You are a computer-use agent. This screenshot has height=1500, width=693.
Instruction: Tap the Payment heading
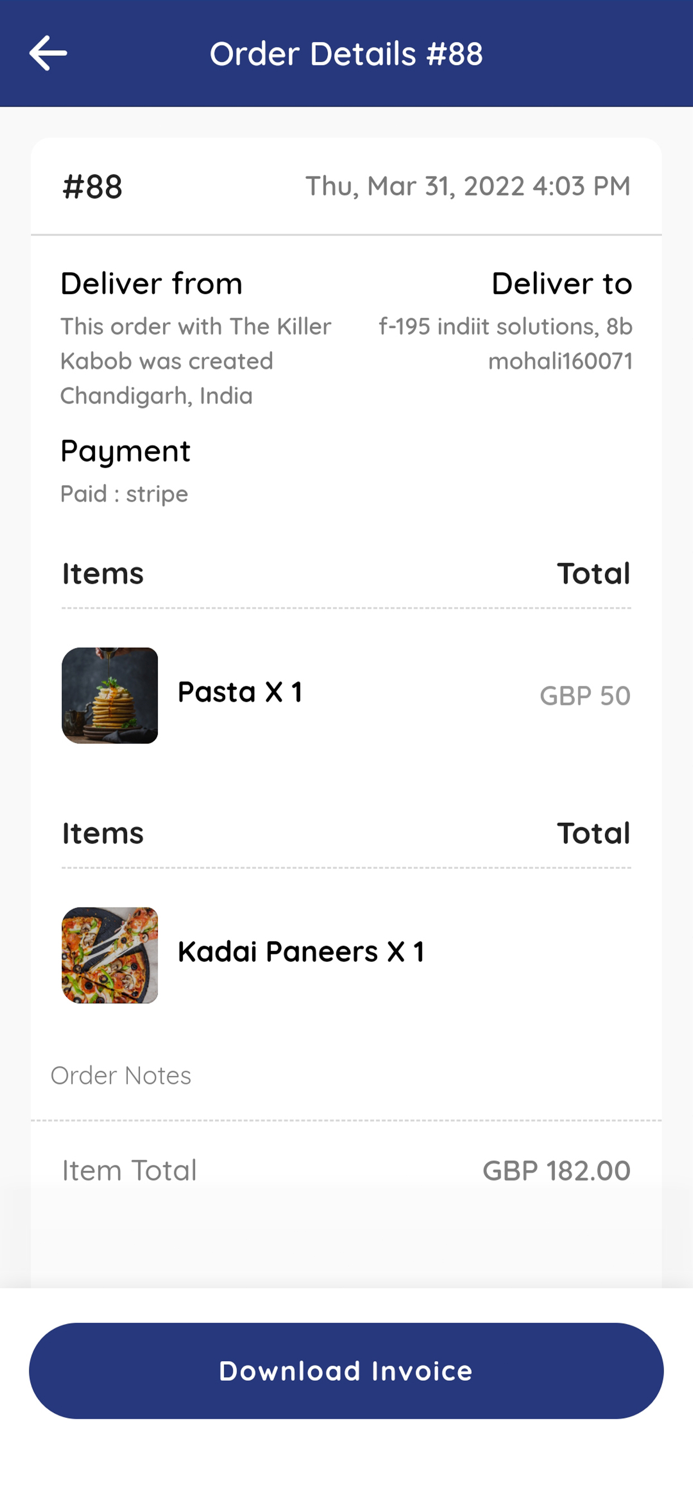tap(125, 451)
